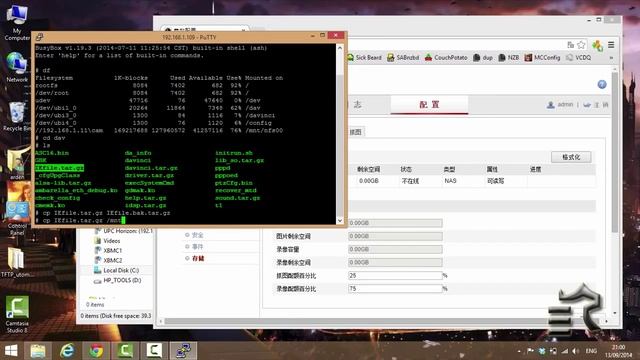The height and width of the screenshot is (360, 640).
Task: Open the Windows Start button
Action: tap(11, 350)
